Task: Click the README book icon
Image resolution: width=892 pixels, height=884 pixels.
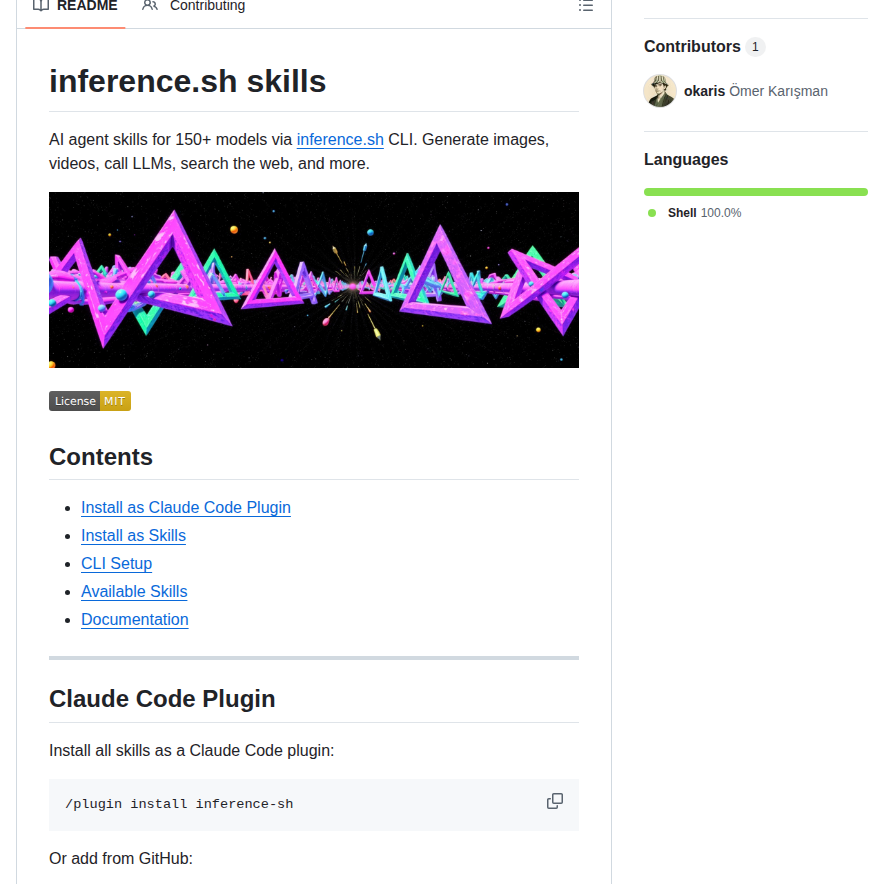Action: click(x=41, y=6)
